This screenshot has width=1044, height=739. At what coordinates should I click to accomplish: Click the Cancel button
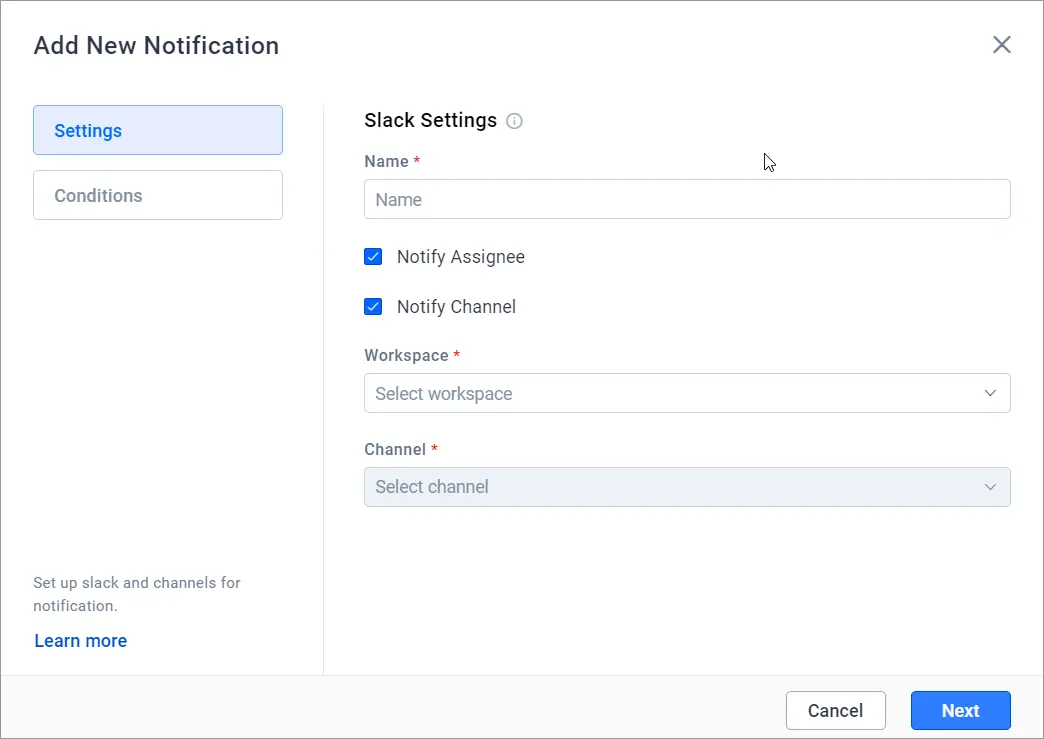click(x=836, y=711)
